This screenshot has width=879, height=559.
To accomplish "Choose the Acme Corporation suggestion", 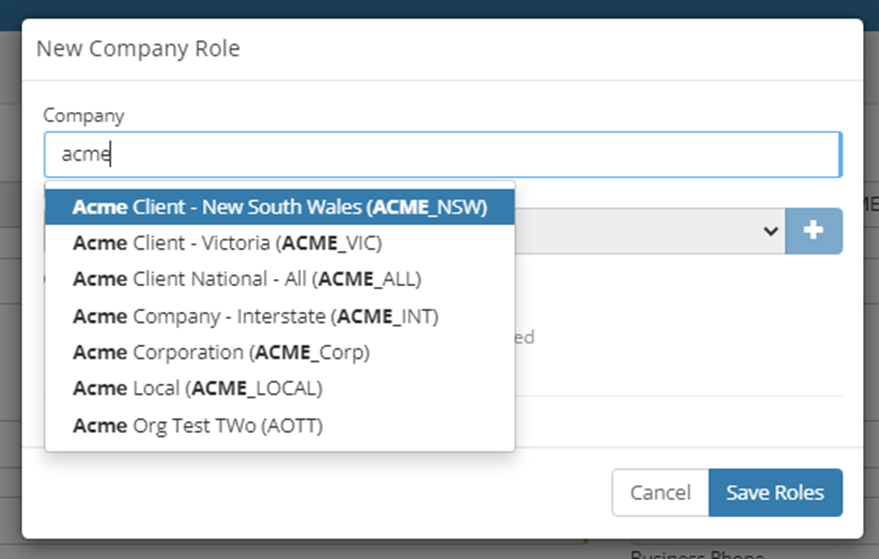I will pyautogui.click(x=221, y=352).
